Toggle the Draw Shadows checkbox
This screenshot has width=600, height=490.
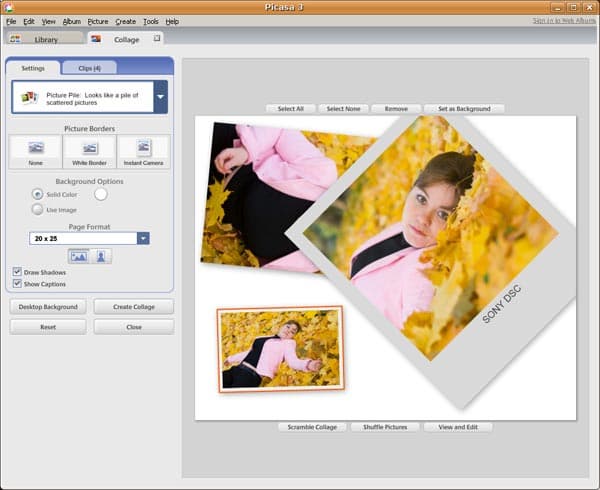click(x=17, y=272)
